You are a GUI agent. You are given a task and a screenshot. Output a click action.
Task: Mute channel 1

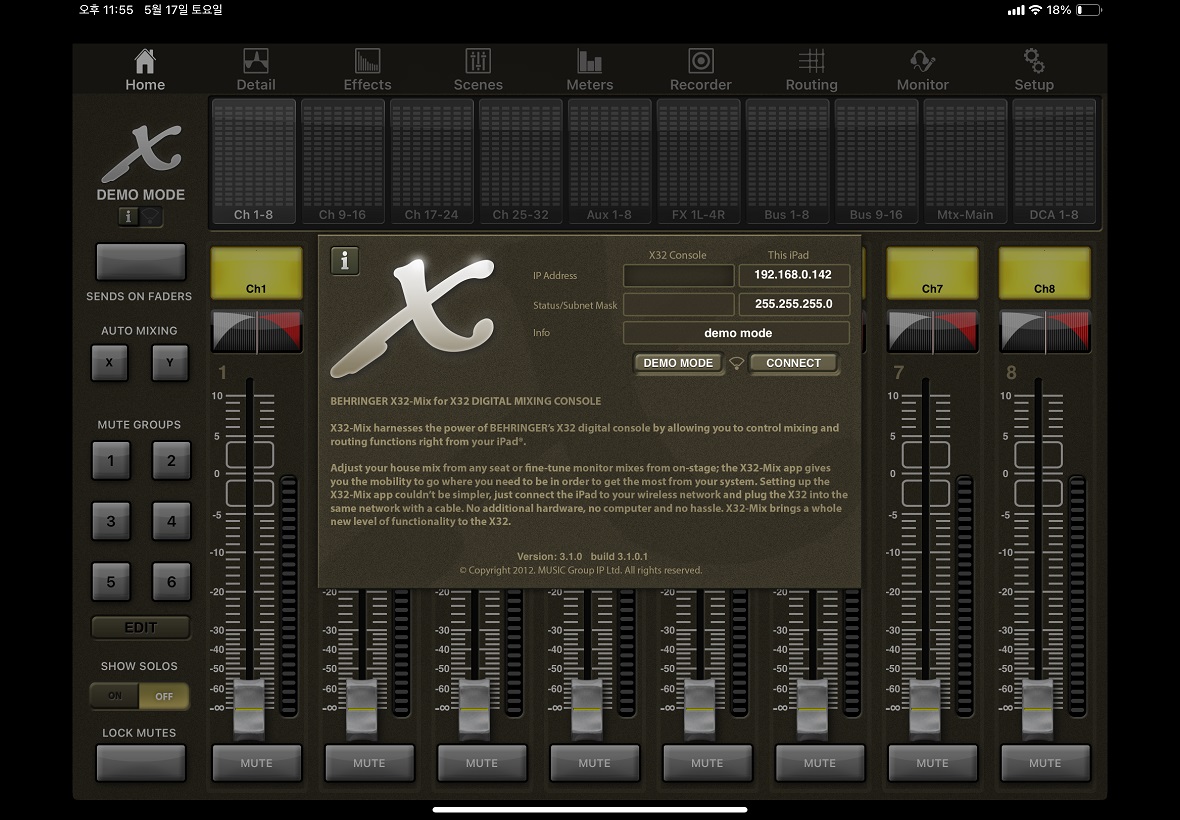(257, 763)
